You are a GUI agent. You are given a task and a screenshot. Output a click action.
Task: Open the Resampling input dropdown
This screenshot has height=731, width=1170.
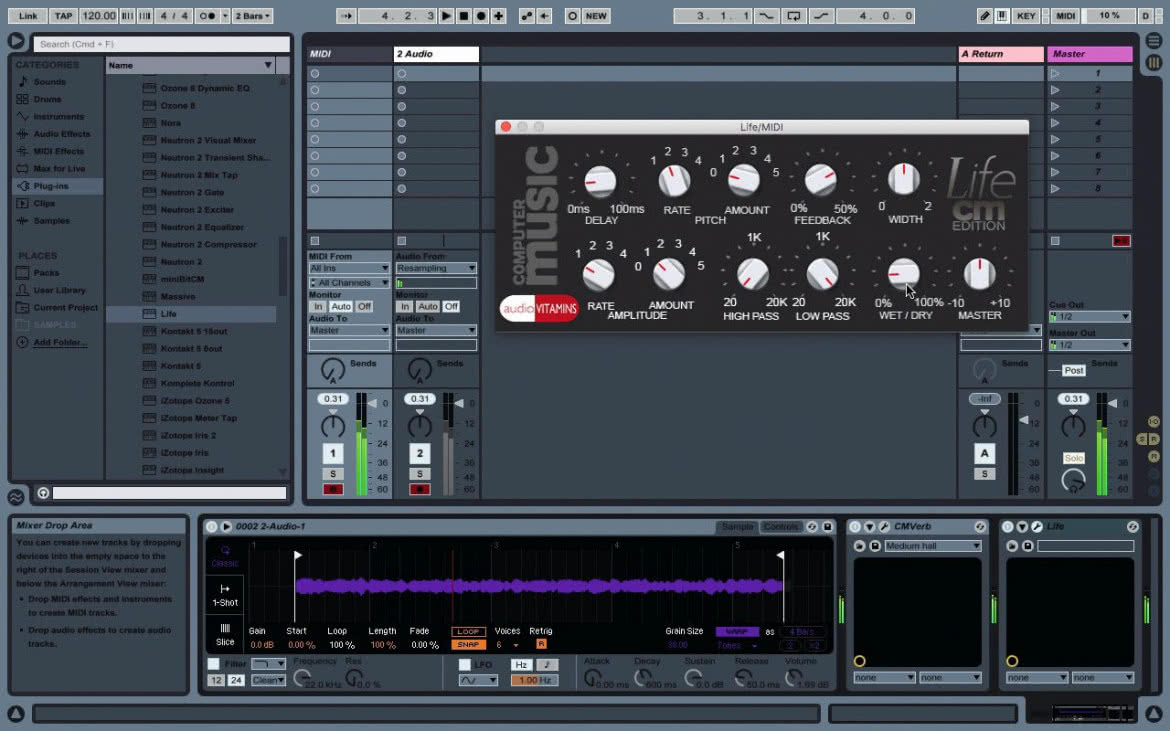click(436, 268)
